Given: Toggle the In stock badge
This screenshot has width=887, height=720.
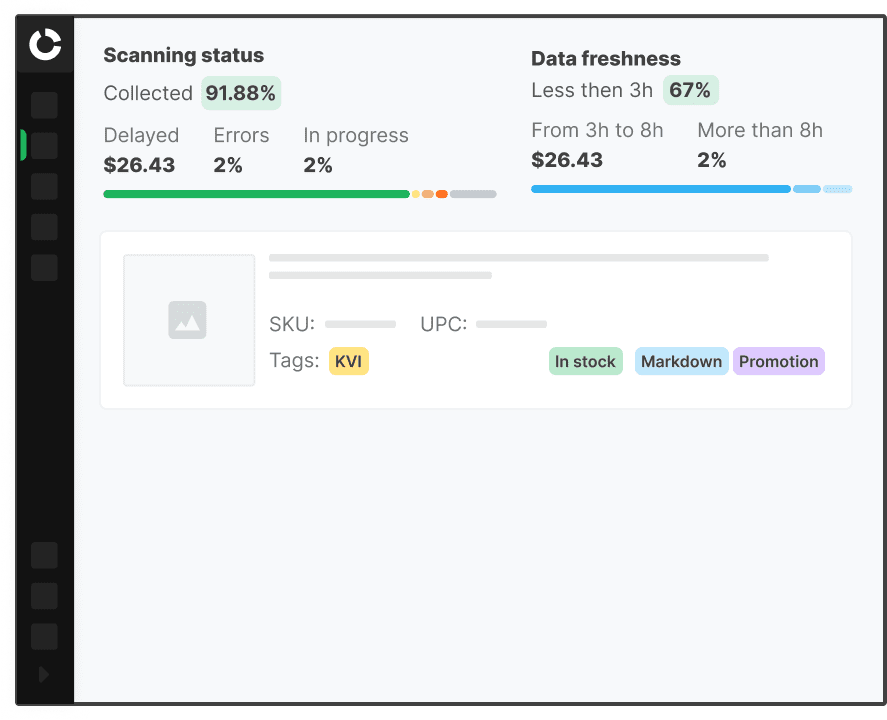Looking at the screenshot, I should click(x=585, y=361).
